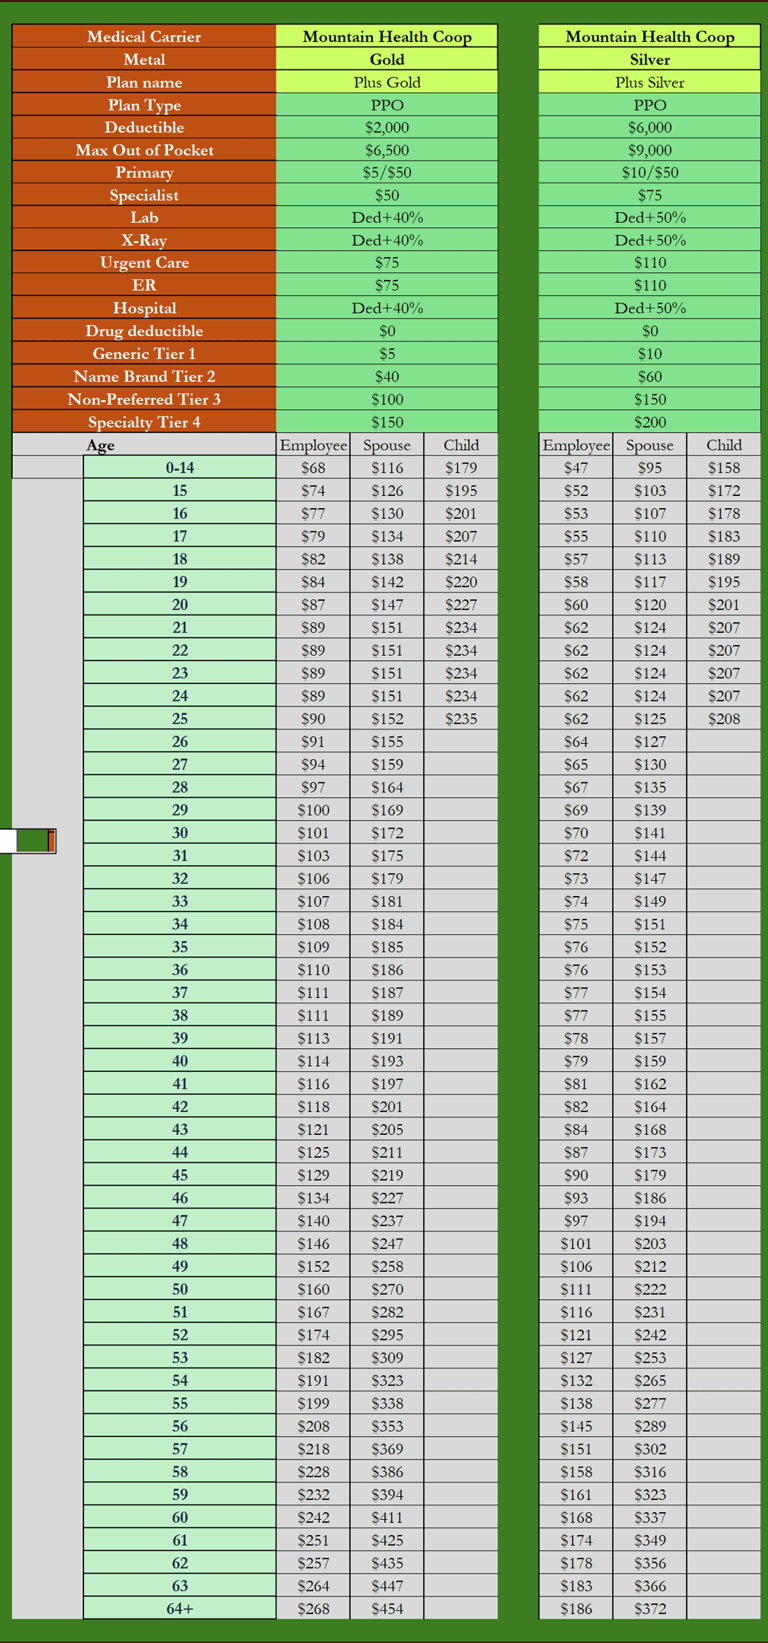
Task: Click the "$372" Silver spouse rate for 64+
Action: tap(650, 1609)
